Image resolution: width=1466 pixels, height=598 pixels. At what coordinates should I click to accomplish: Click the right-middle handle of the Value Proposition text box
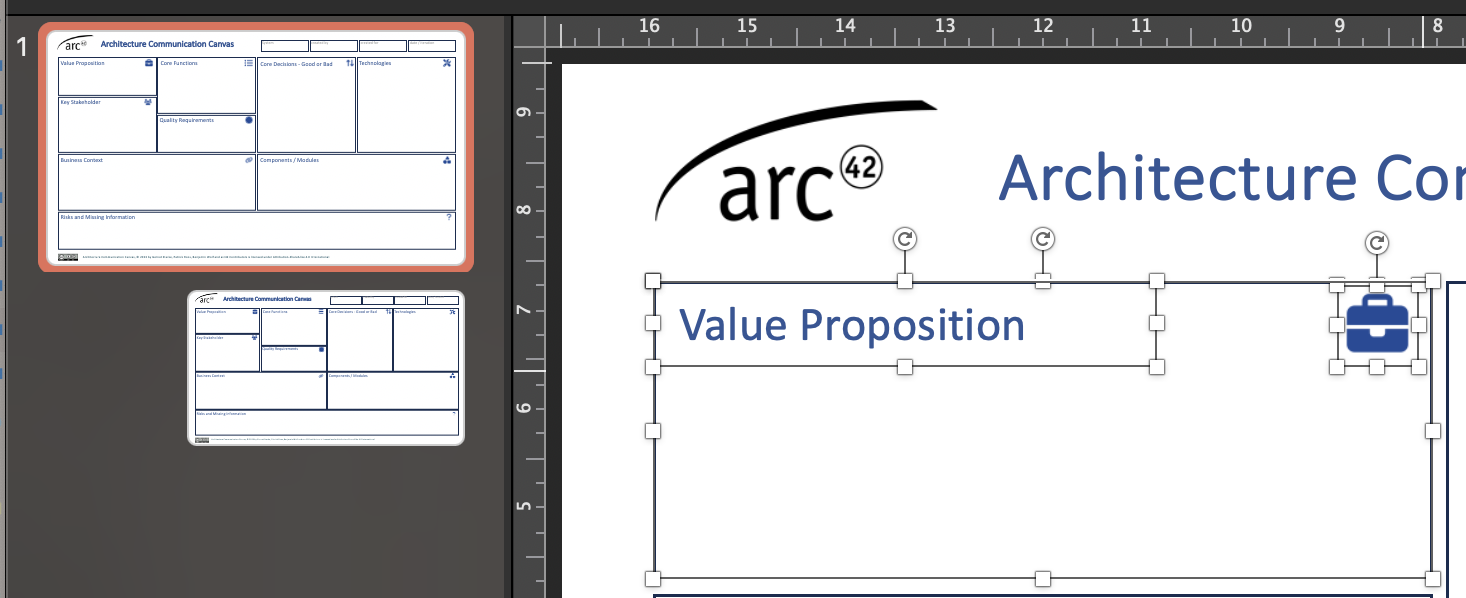1157,323
